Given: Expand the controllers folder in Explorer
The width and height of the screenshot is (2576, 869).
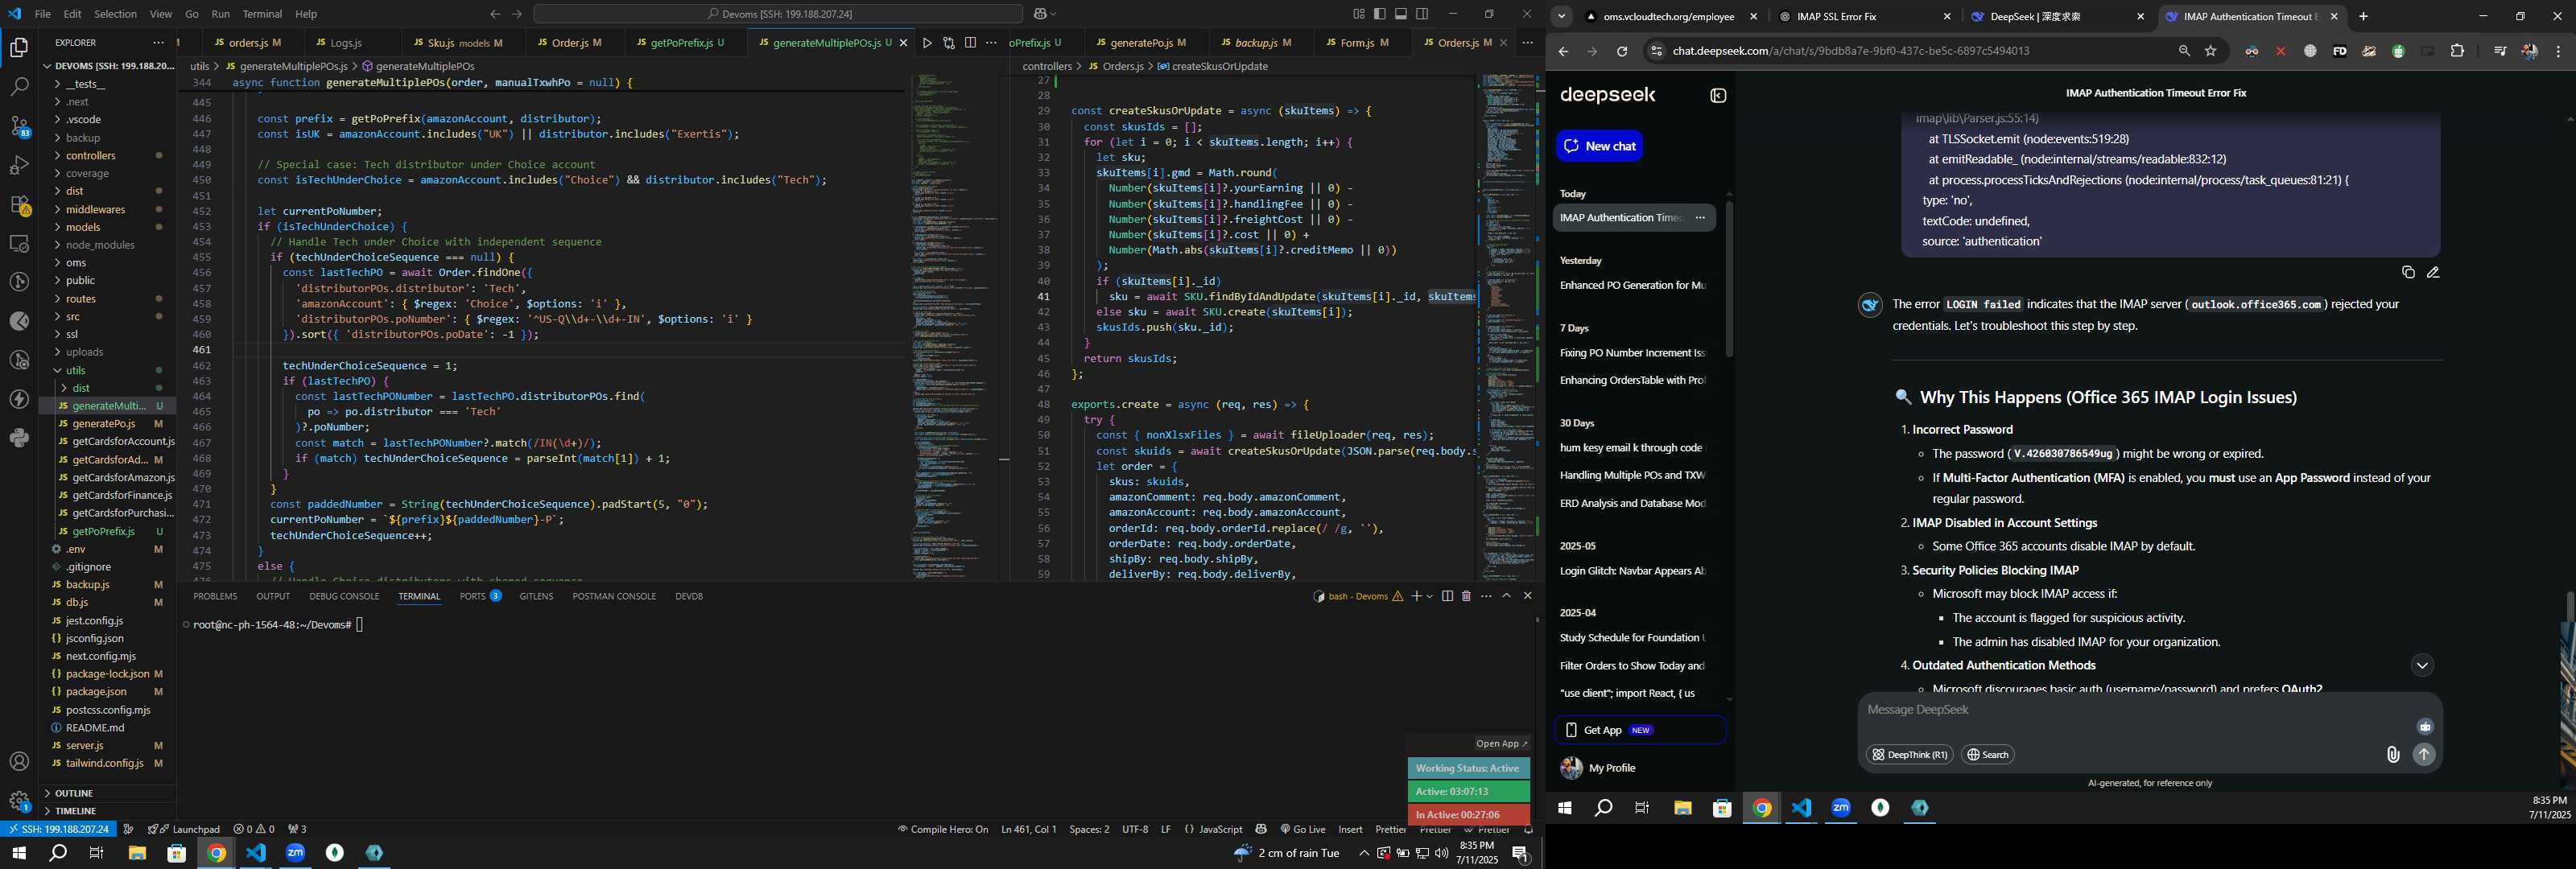Looking at the screenshot, I should tap(91, 156).
